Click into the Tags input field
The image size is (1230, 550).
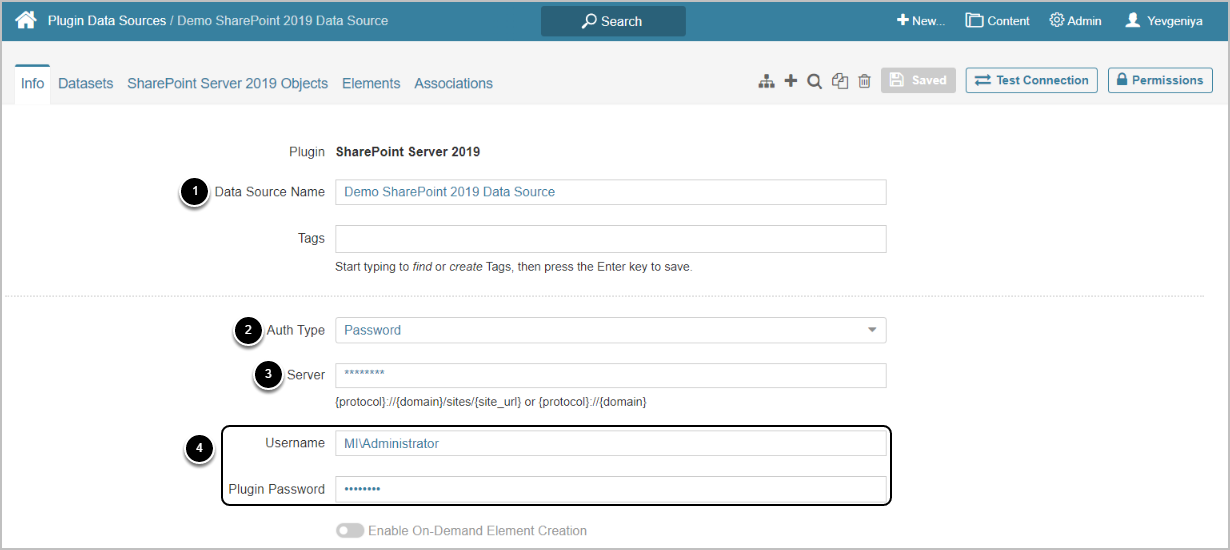click(610, 239)
